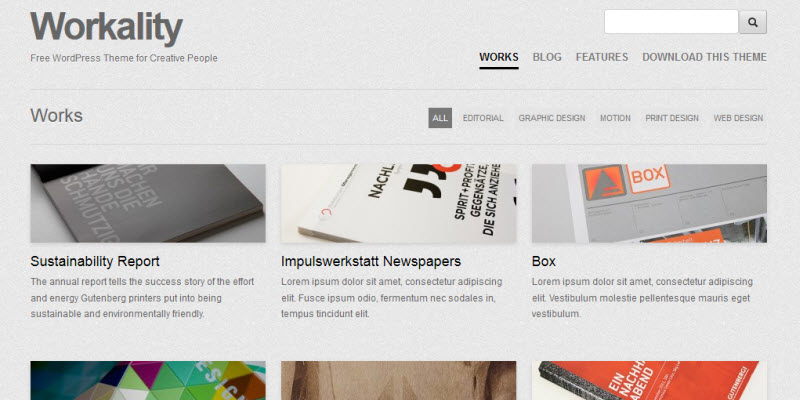Filter works by Editorial
This screenshot has width=800, height=400.
[483, 118]
